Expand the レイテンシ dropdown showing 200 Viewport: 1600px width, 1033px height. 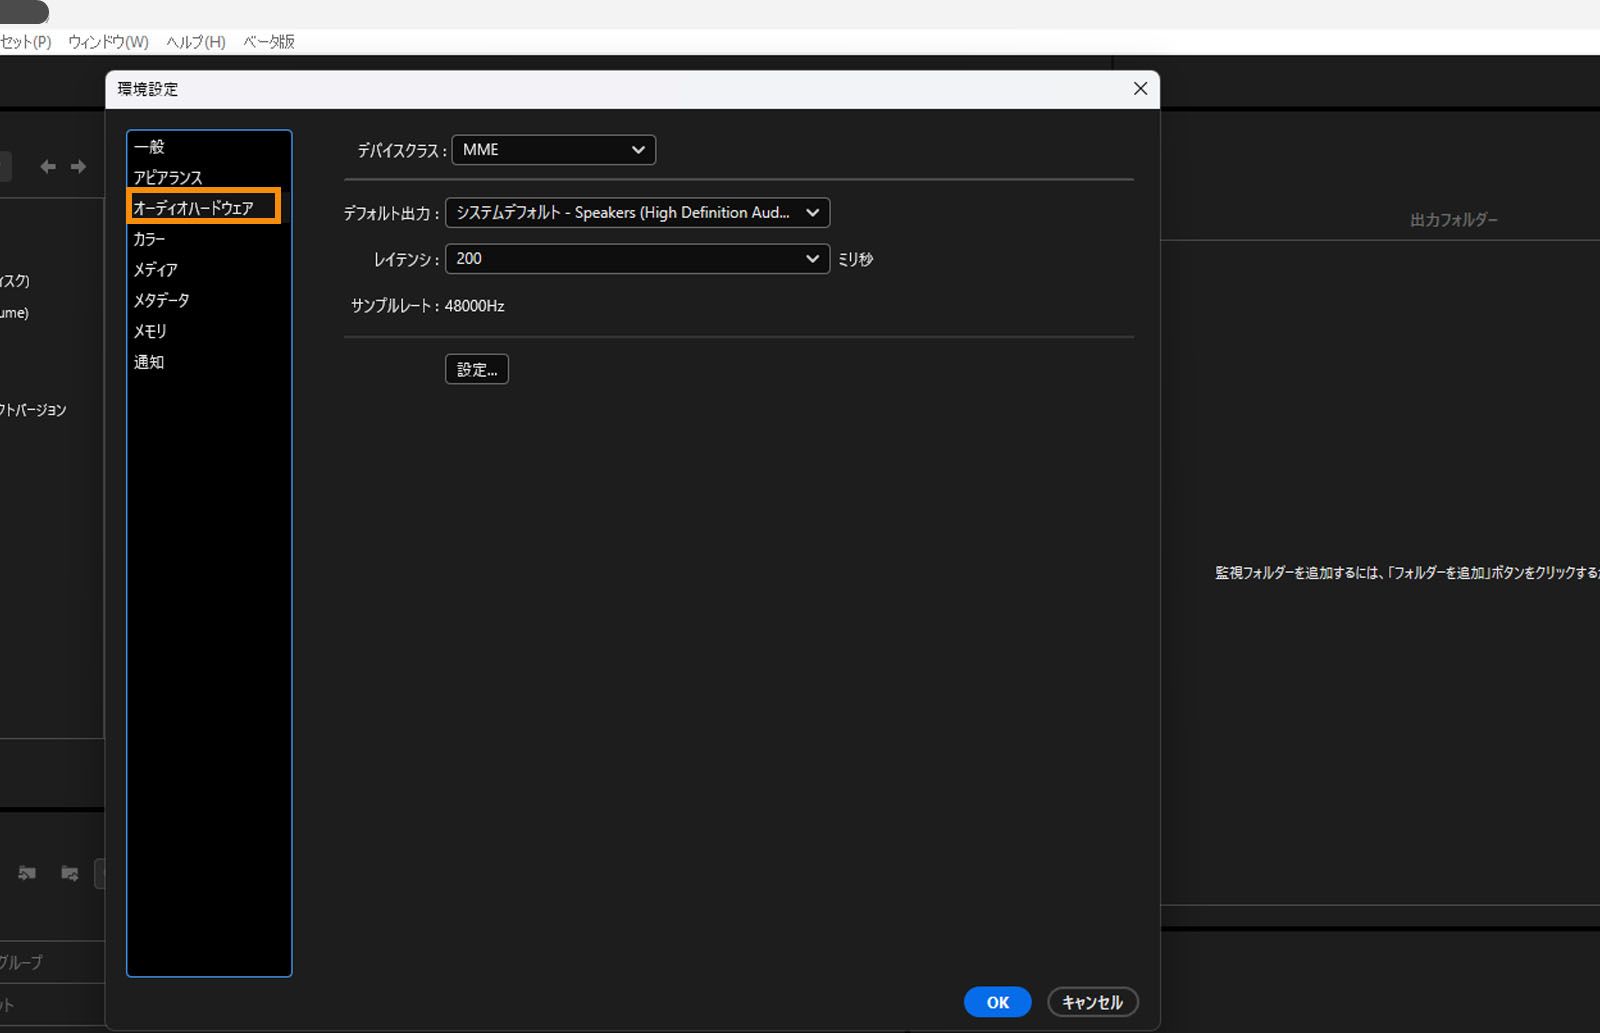pyautogui.click(x=637, y=259)
